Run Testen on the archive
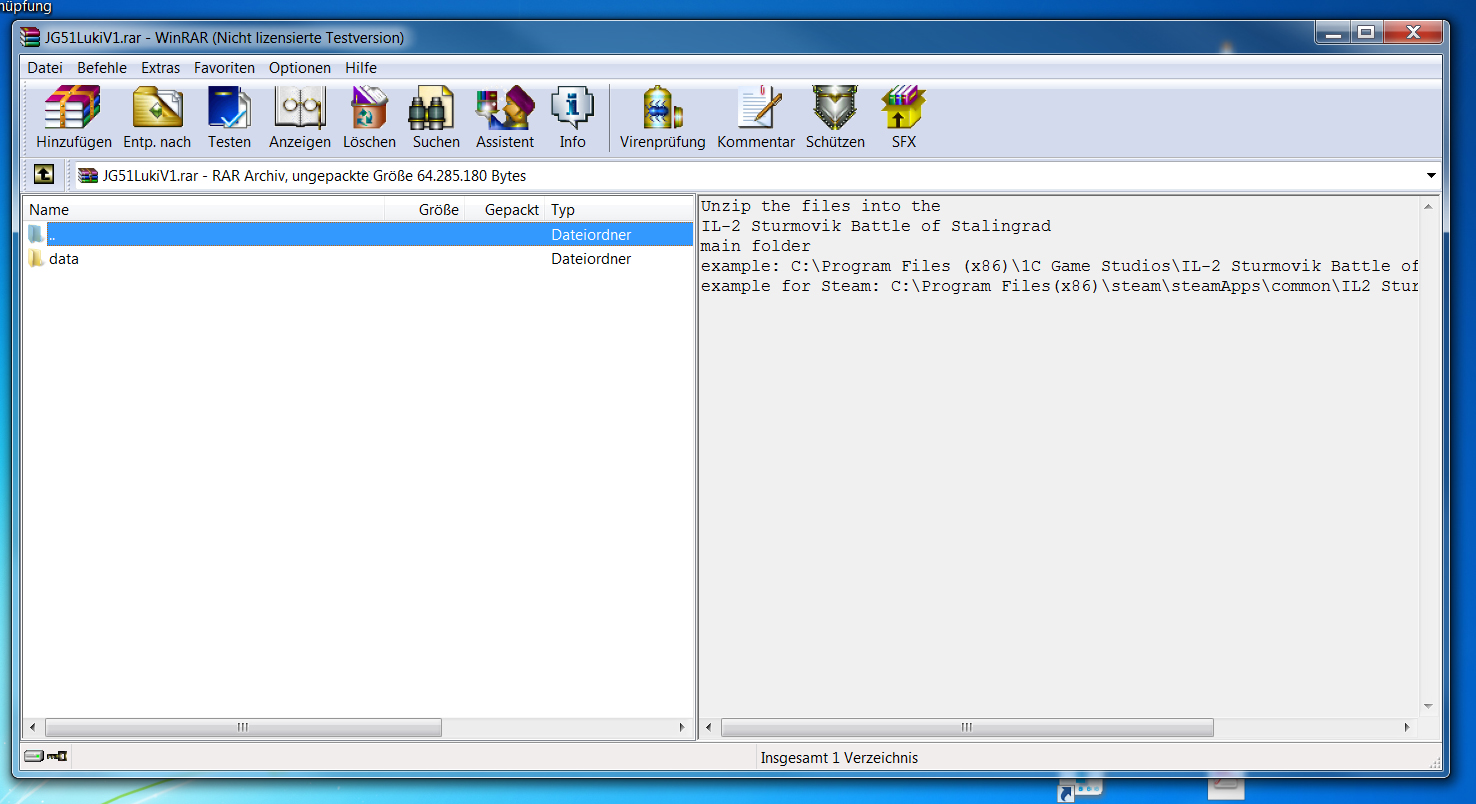Screen dimensions: 1476x804 [x=229, y=118]
